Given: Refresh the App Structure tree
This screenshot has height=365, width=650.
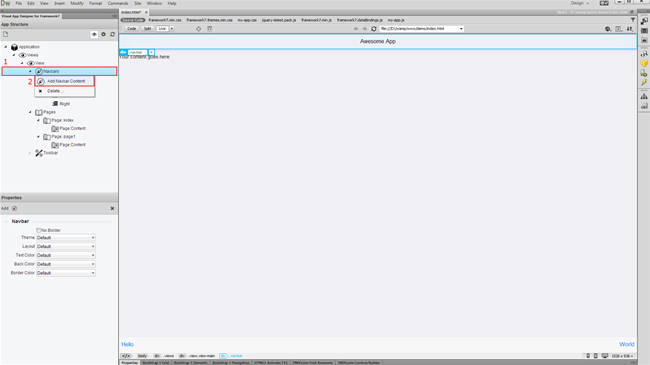Looking at the screenshot, I should (112, 34).
